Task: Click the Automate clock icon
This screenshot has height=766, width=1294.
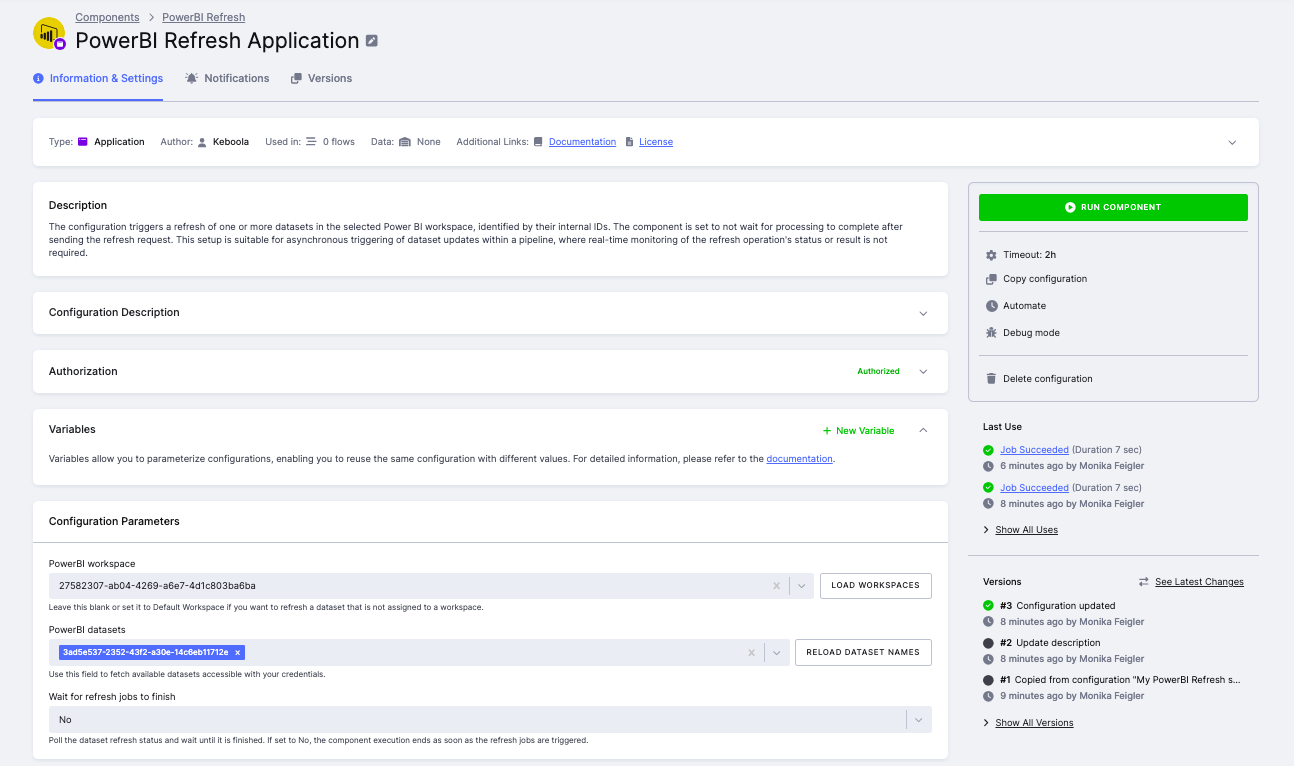Action: click(x=991, y=306)
